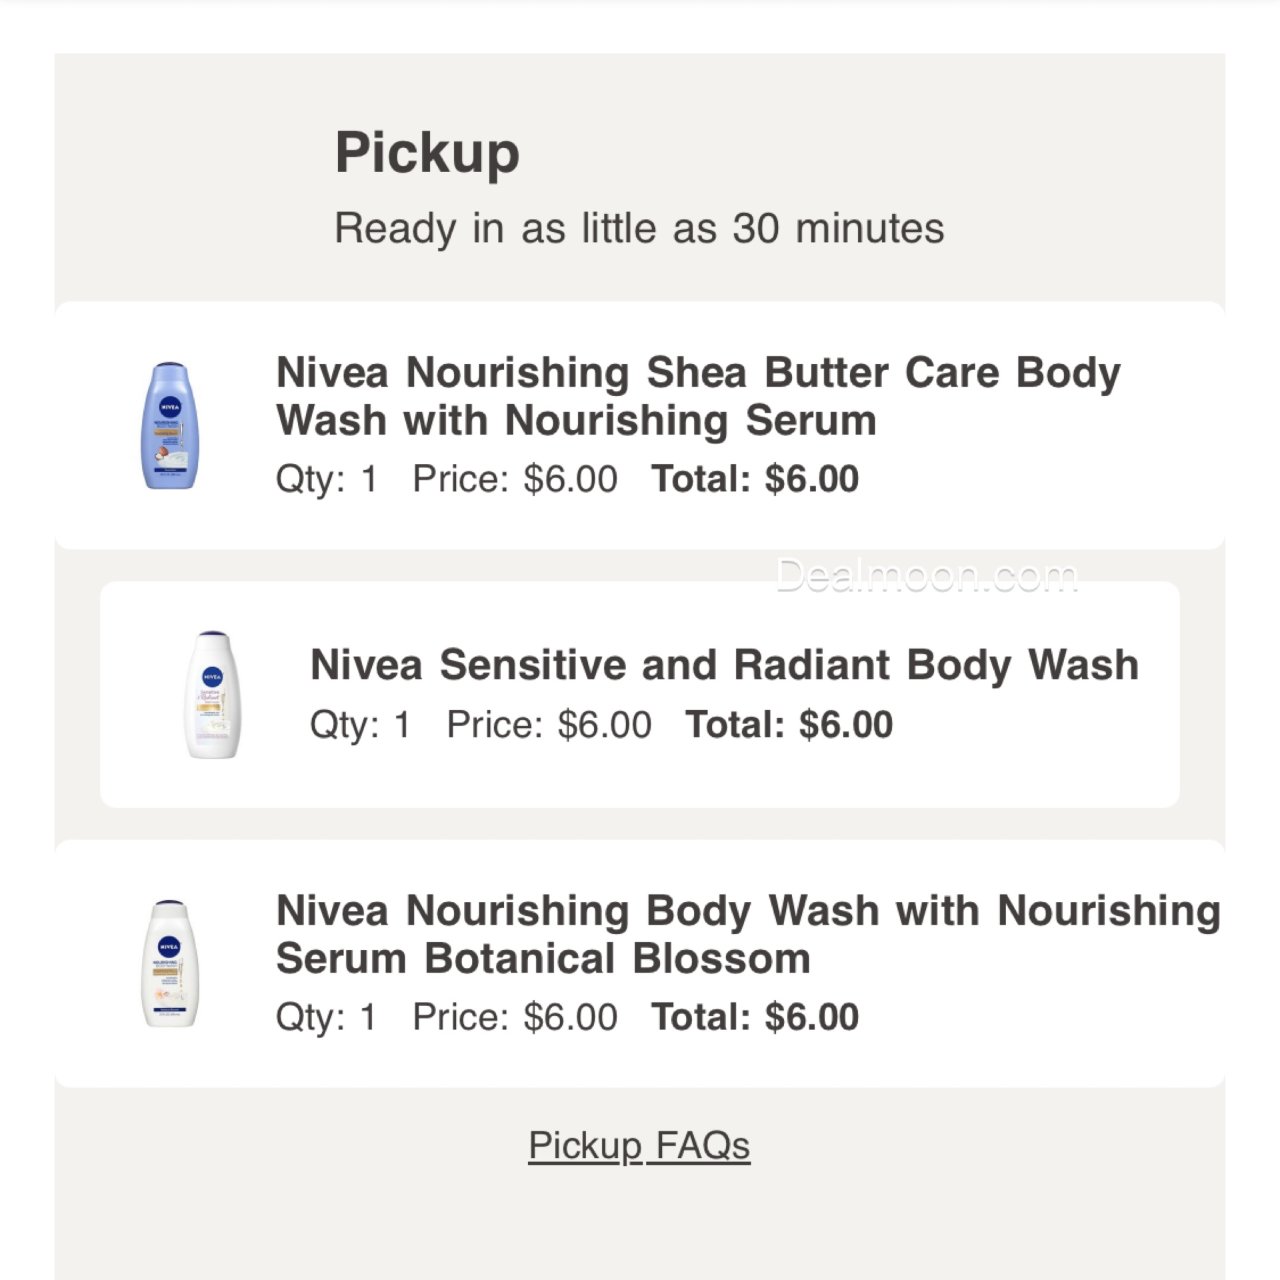Click the Dealmoon.com watermark
Viewport: 1280px width, 1280px height.
click(x=927, y=577)
